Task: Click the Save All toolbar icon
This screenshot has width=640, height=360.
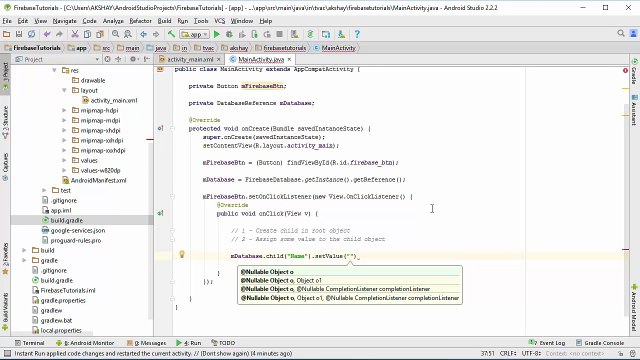Action: coord(19,34)
